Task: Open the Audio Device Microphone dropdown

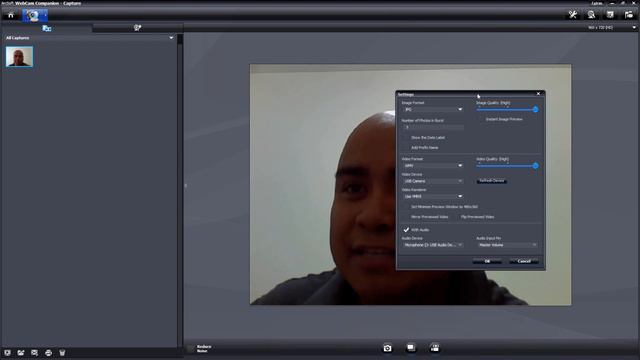Action: point(433,245)
